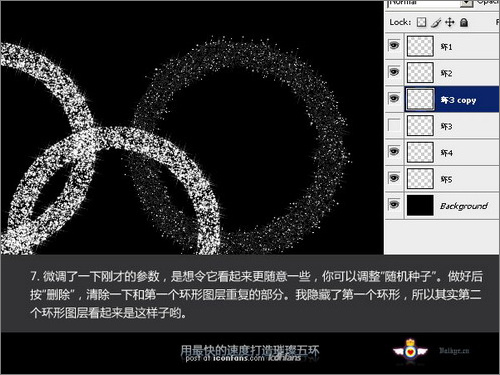Hide the 环2 layer eye
The height and width of the screenshot is (375, 500).
[394, 72]
